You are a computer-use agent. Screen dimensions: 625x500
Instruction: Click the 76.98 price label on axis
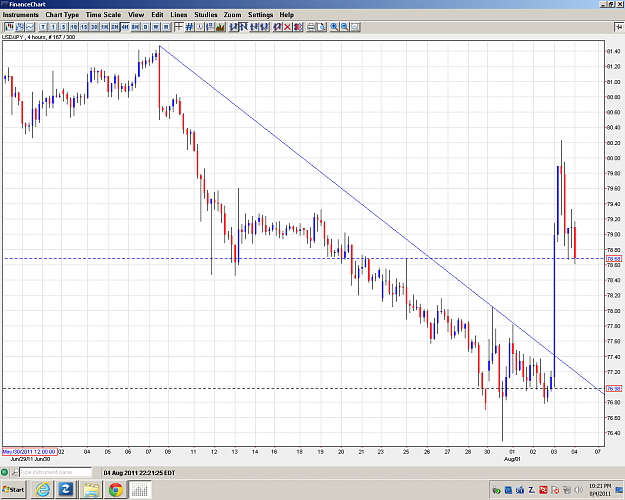pyautogui.click(x=613, y=389)
